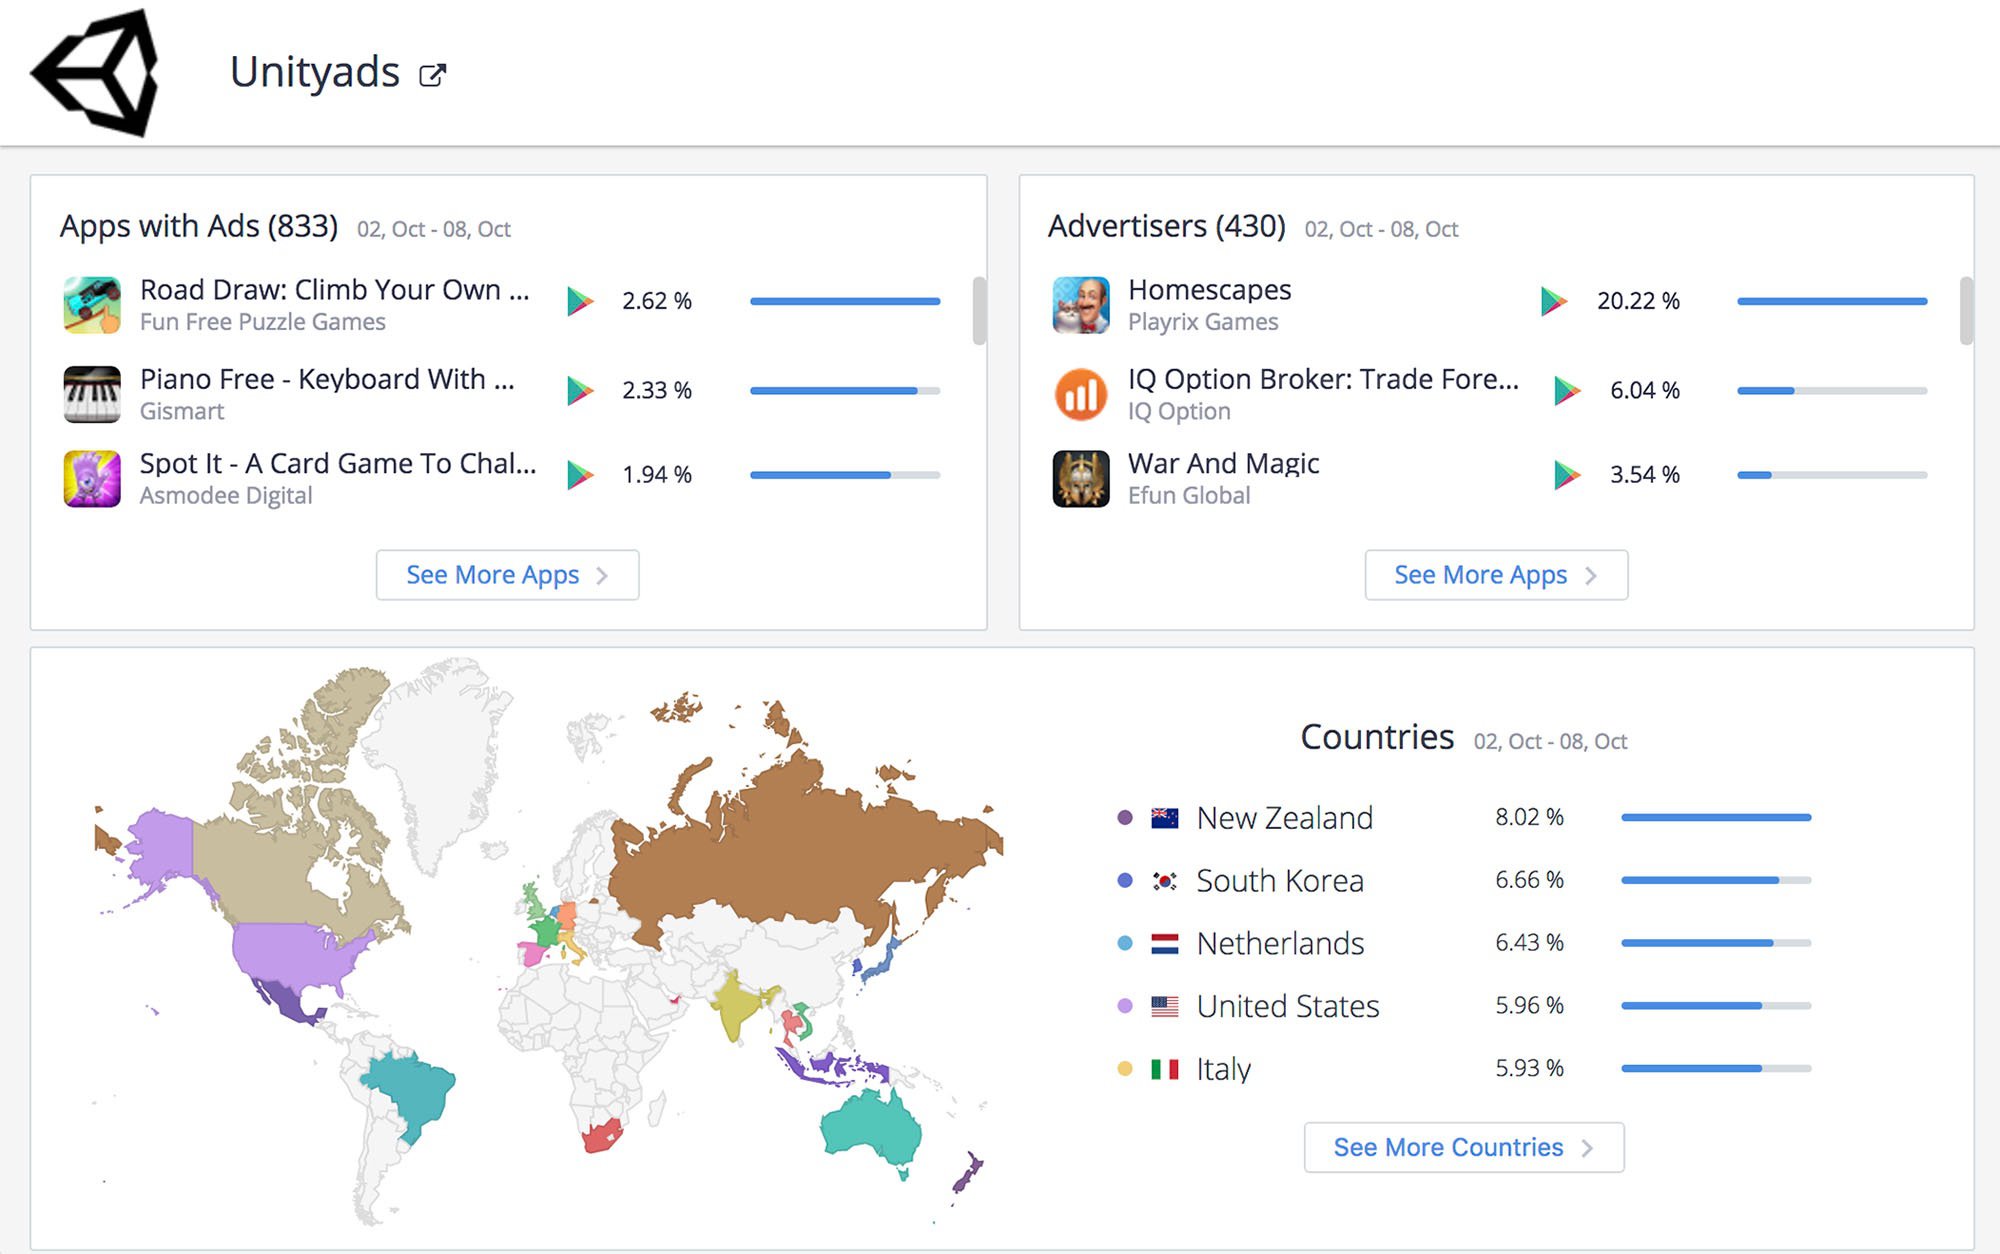The width and height of the screenshot is (2000, 1254).
Task: Click the New Zealand purple legend dot
Action: coord(1125,818)
